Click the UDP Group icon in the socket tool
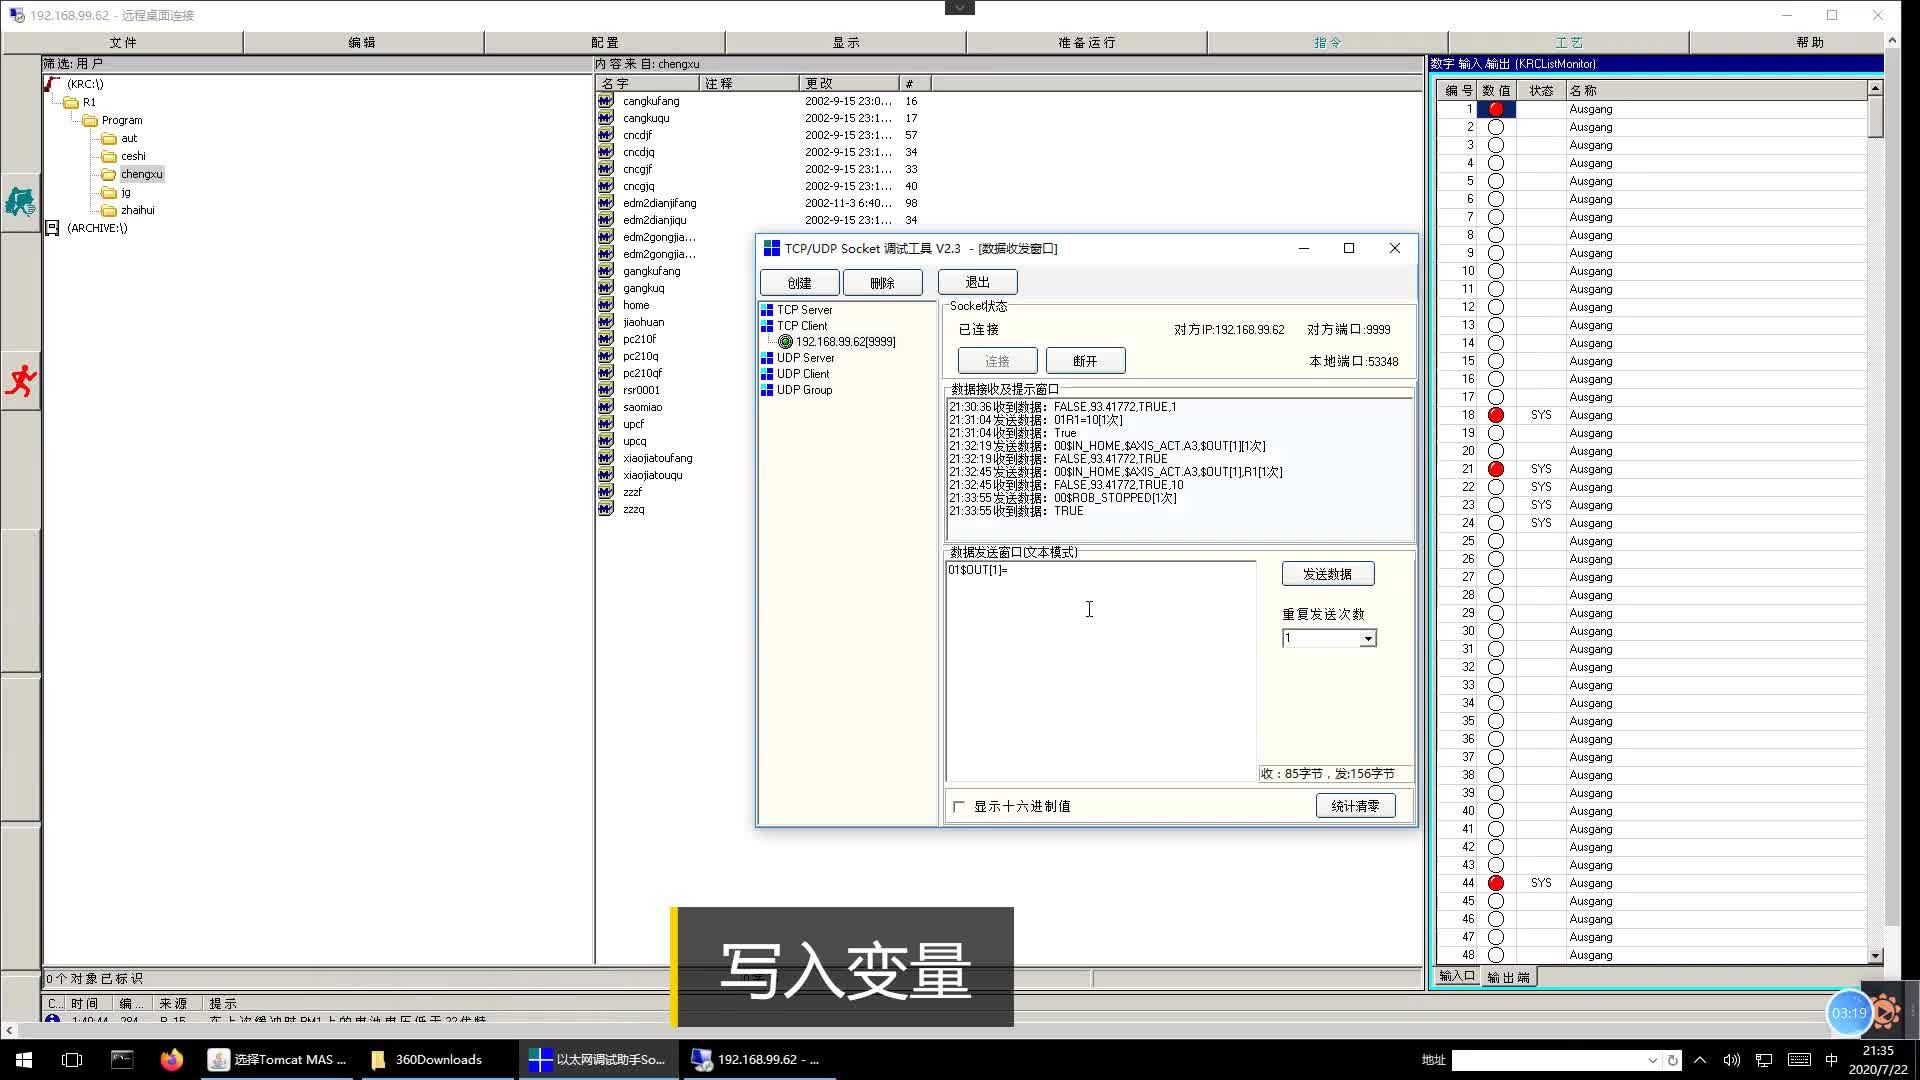This screenshot has height=1080, width=1920. coord(768,390)
